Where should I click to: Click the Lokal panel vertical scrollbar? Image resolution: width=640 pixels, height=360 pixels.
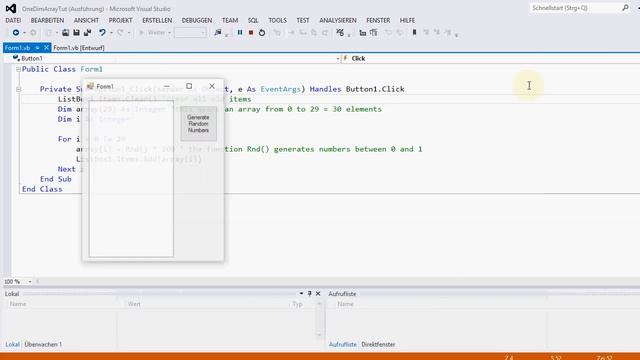(x=319, y=319)
